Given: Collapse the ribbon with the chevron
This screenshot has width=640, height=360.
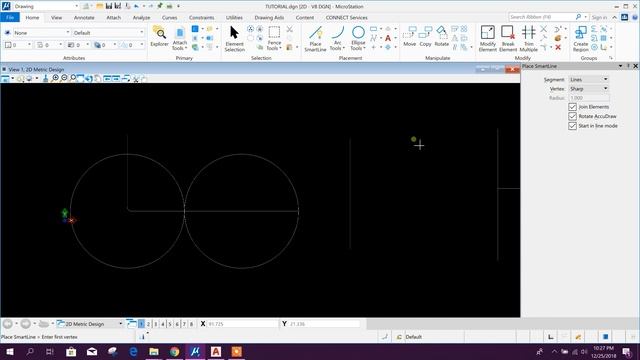Looking at the screenshot, I should click(614, 17).
